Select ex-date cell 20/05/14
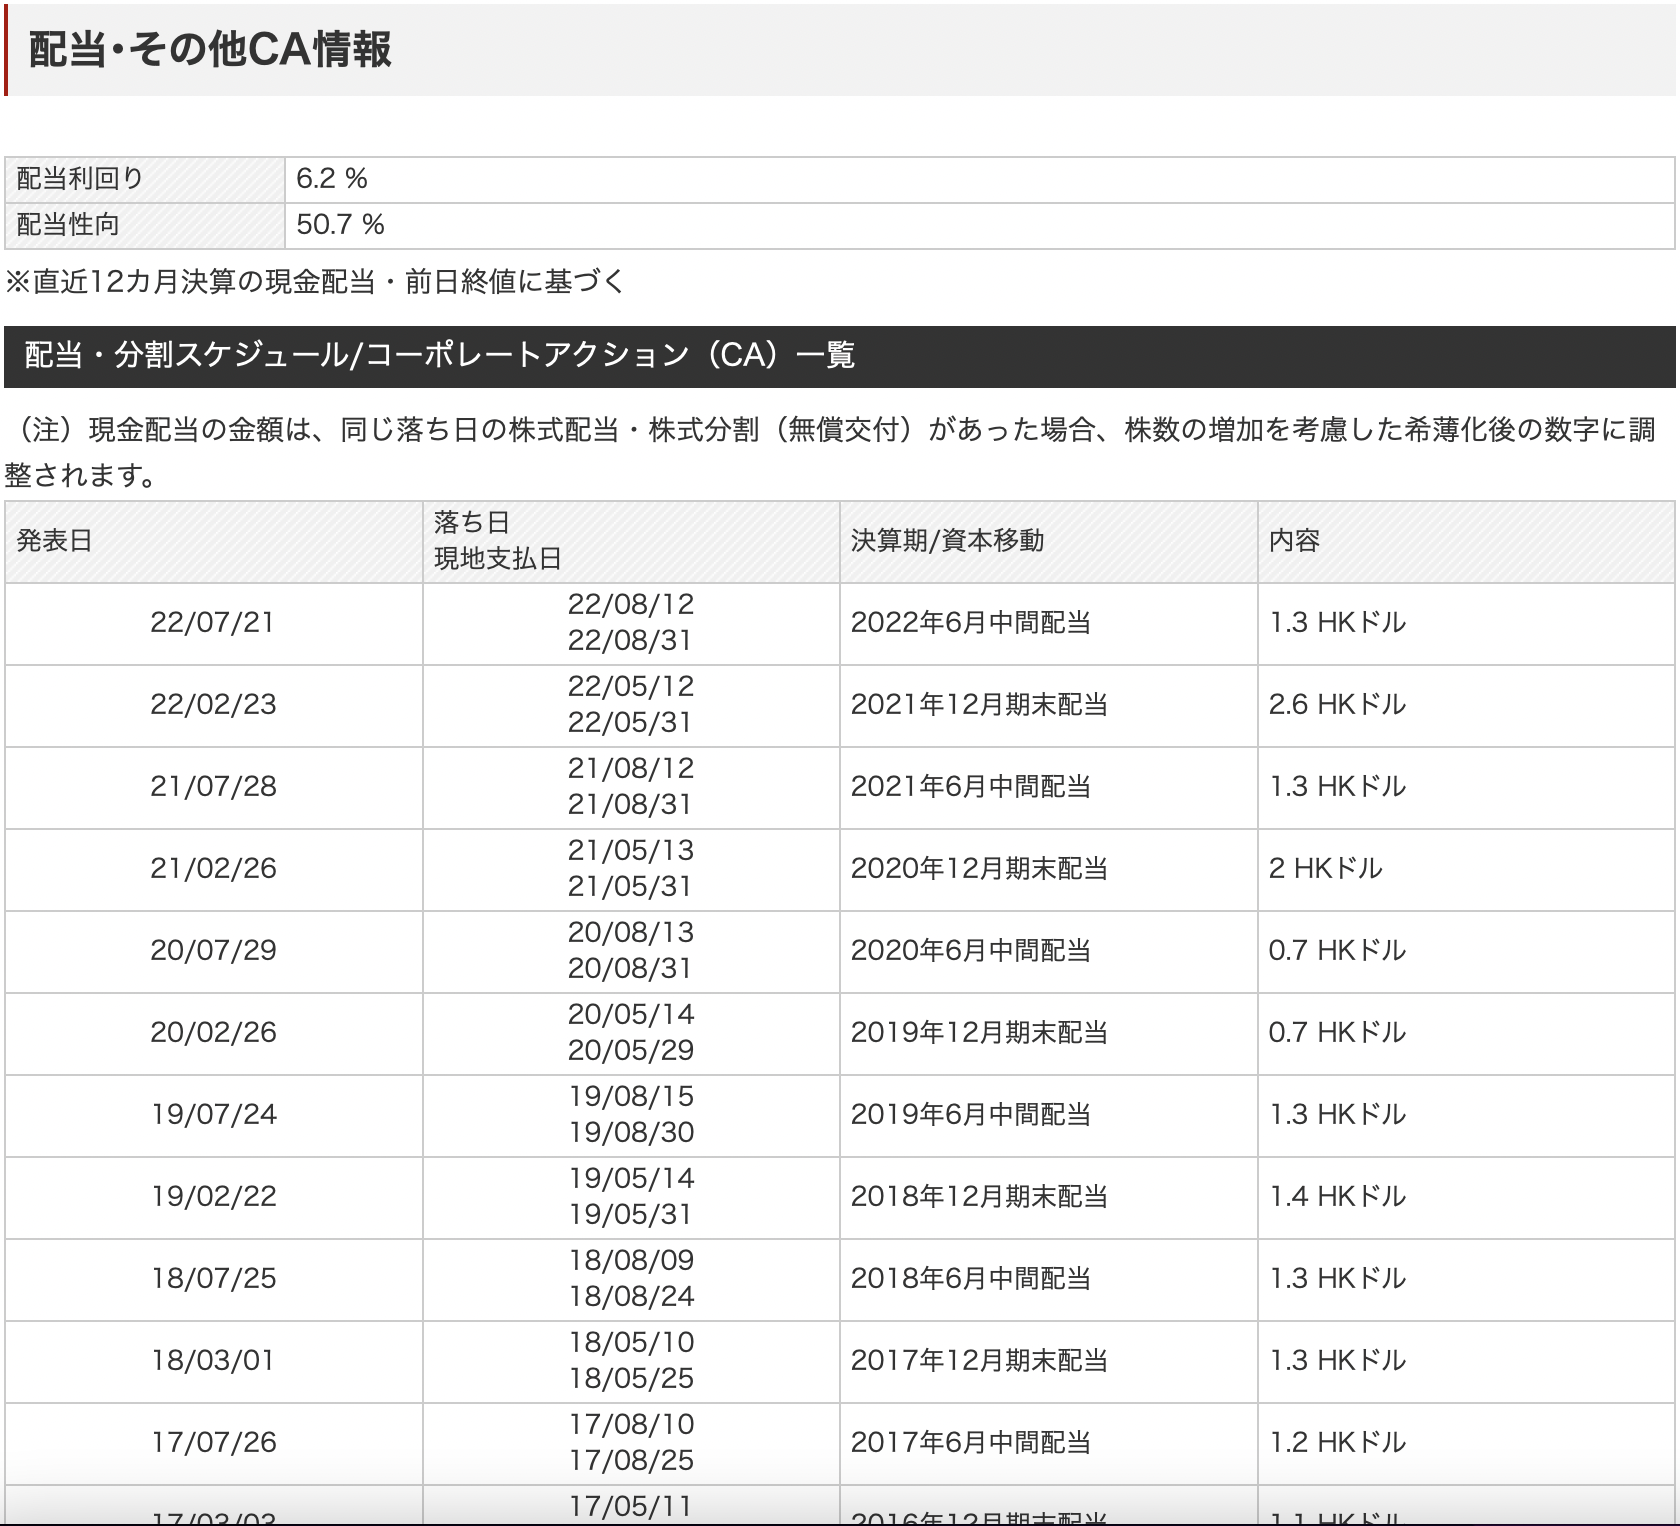Viewport: 1680px width, 1526px height. (x=631, y=1034)
